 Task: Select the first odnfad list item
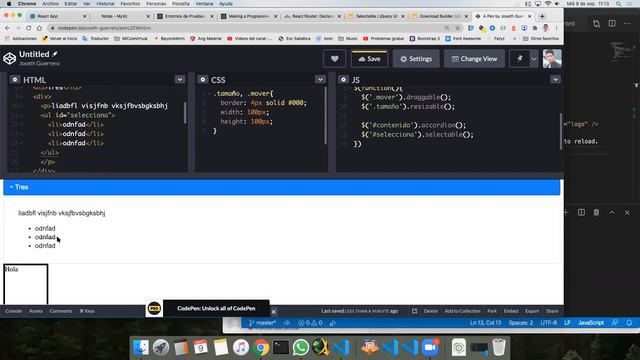(x=45, y=229)
